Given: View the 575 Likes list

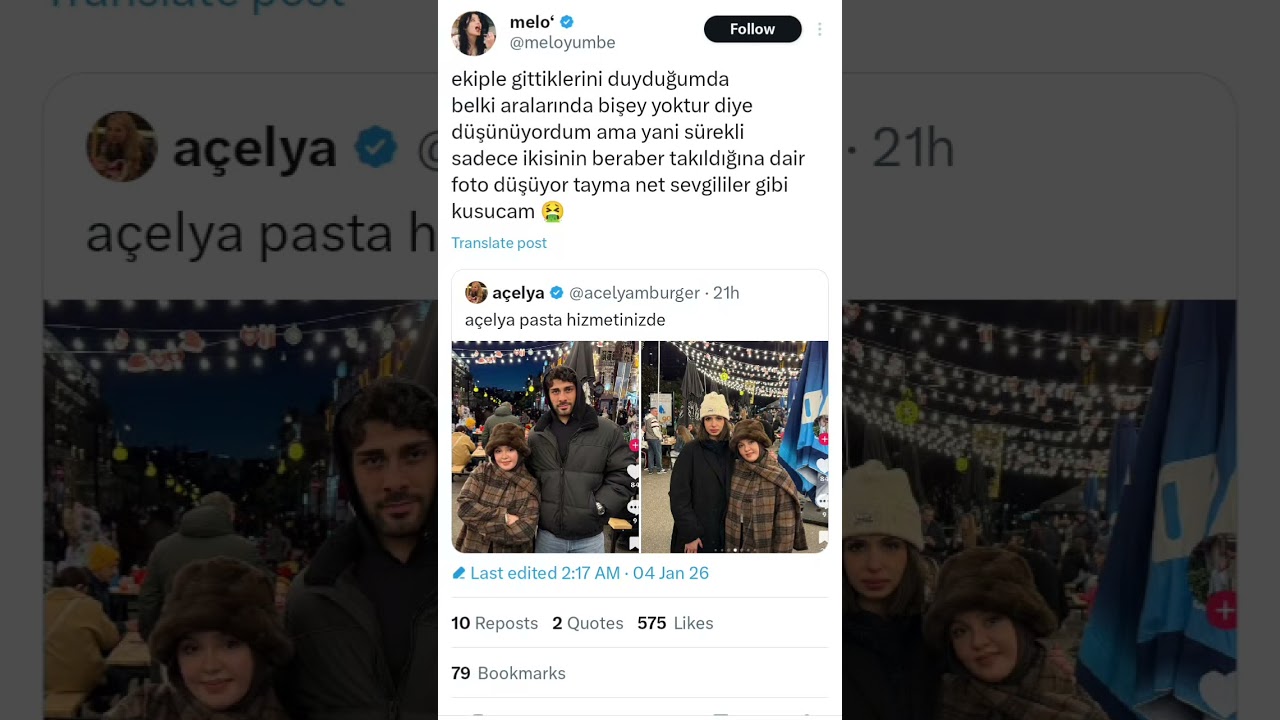Looking at the screenshot, I should 675,623.
